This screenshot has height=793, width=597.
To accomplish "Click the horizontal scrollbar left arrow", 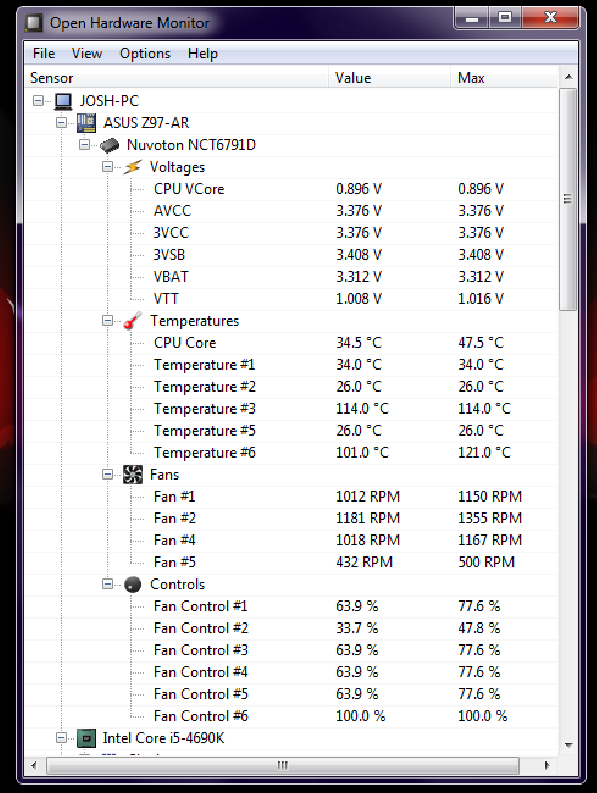I will (x=34, y=765).
